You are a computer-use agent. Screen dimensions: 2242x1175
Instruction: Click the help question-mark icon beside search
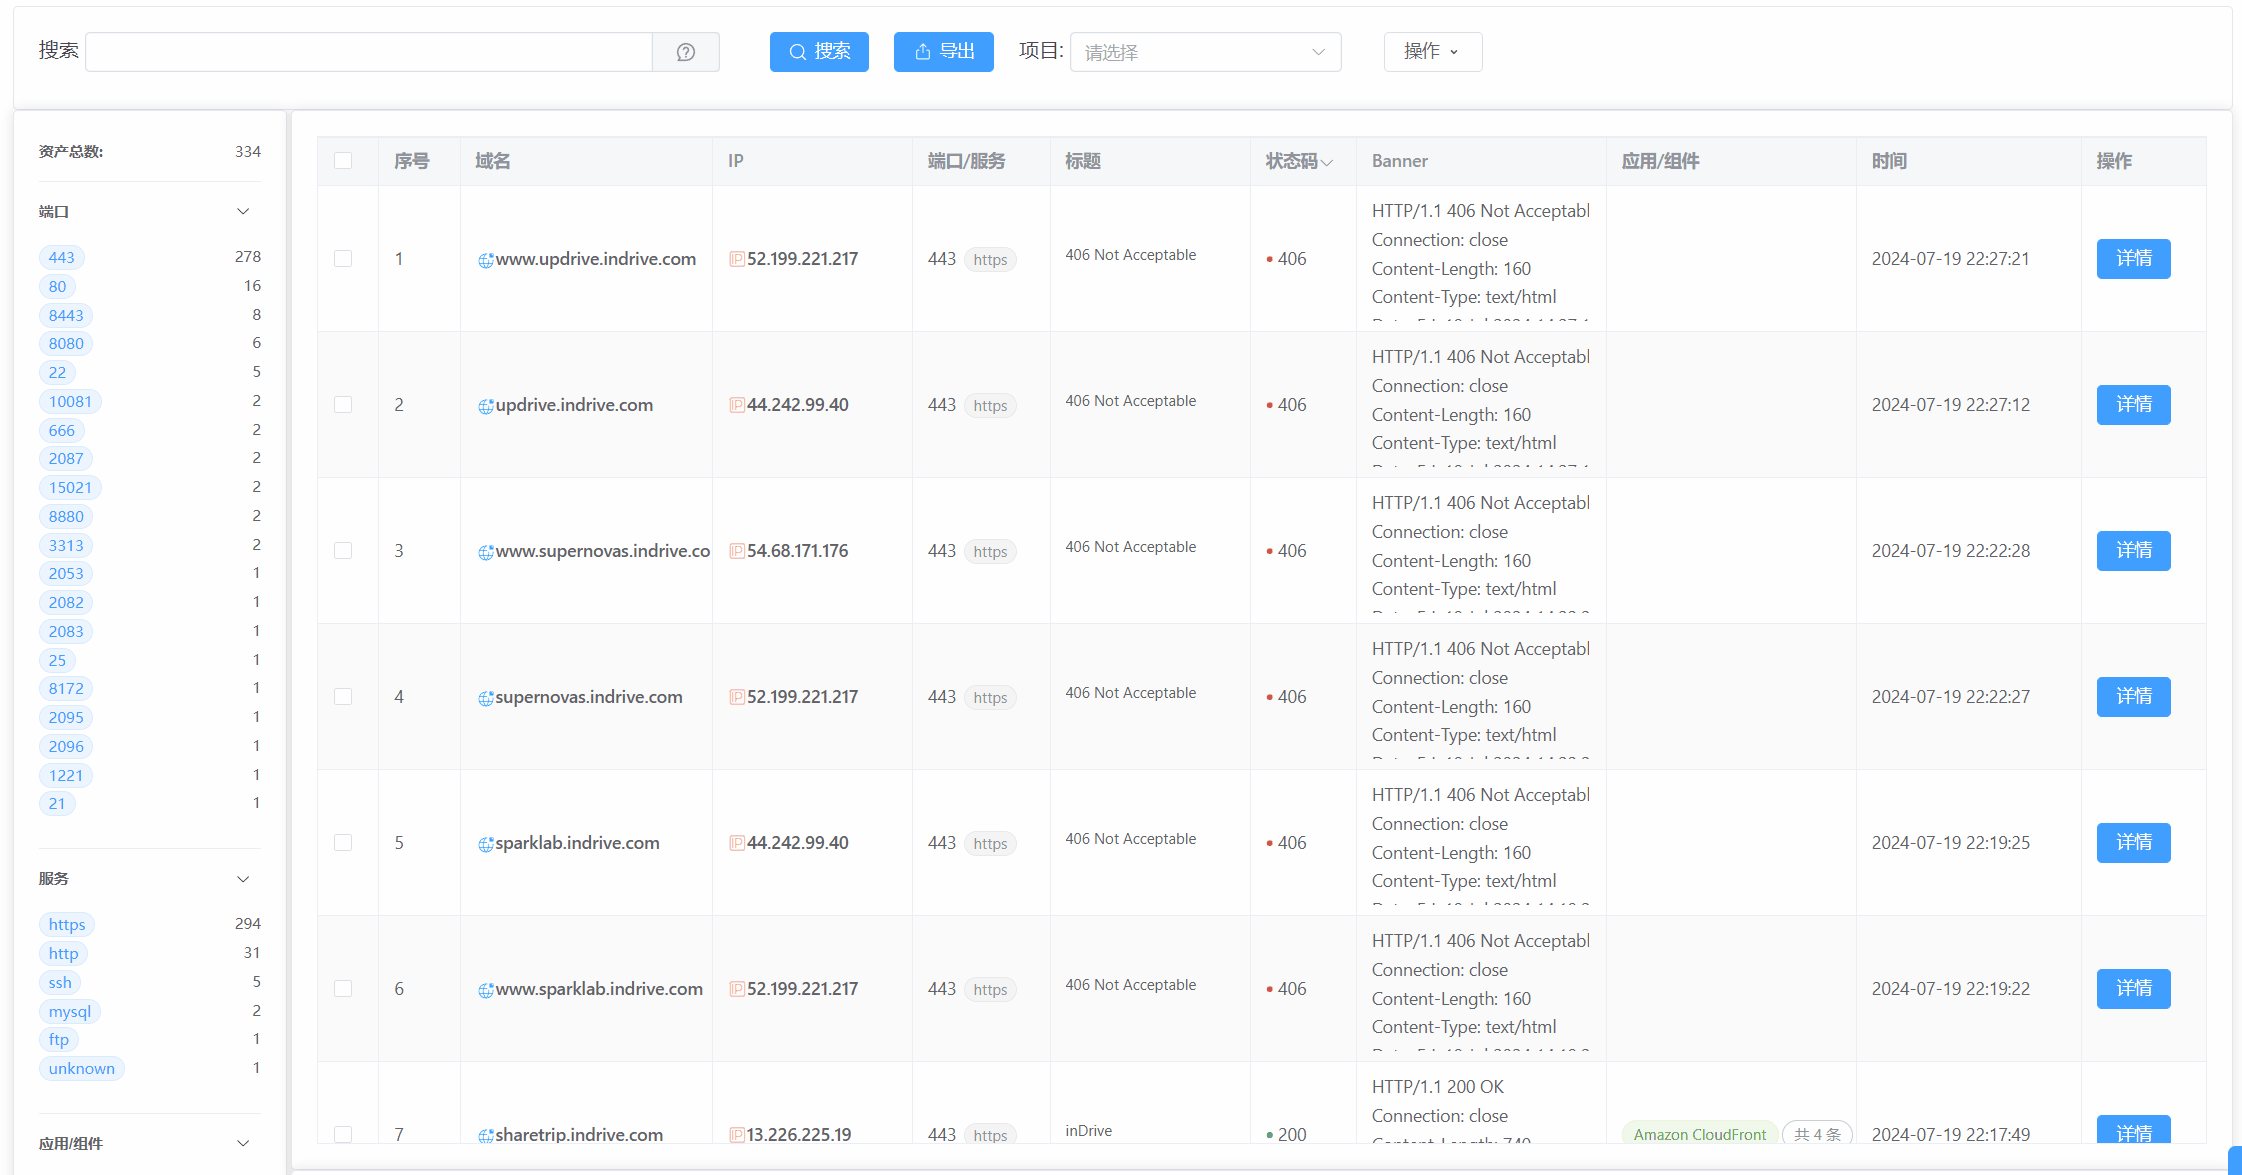click(685, 52)
